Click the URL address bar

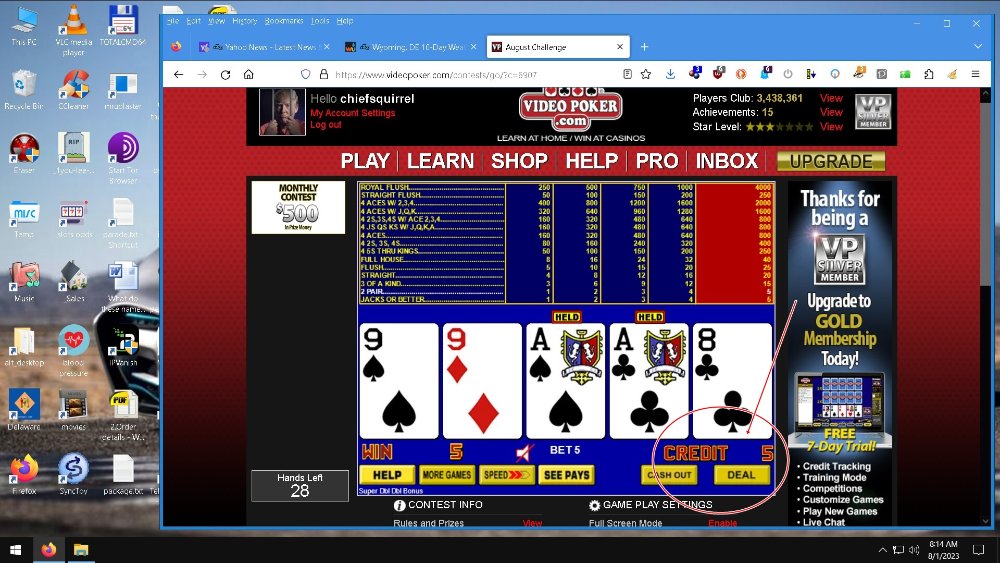pos(470,74)
